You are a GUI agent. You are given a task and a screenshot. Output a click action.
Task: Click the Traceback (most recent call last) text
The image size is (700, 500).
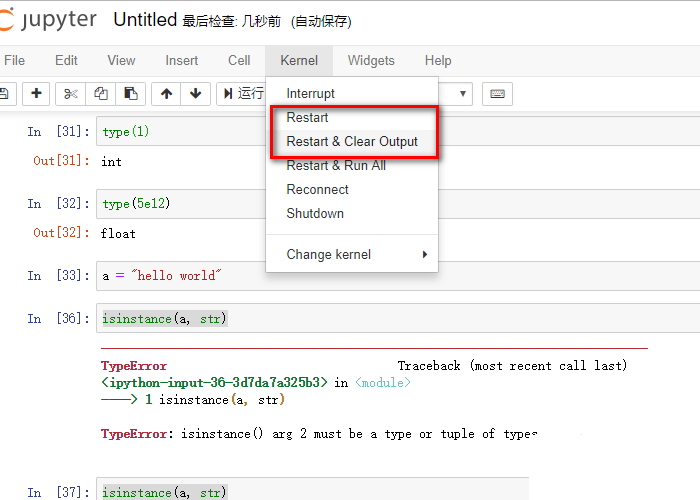[x=512, y=366]
